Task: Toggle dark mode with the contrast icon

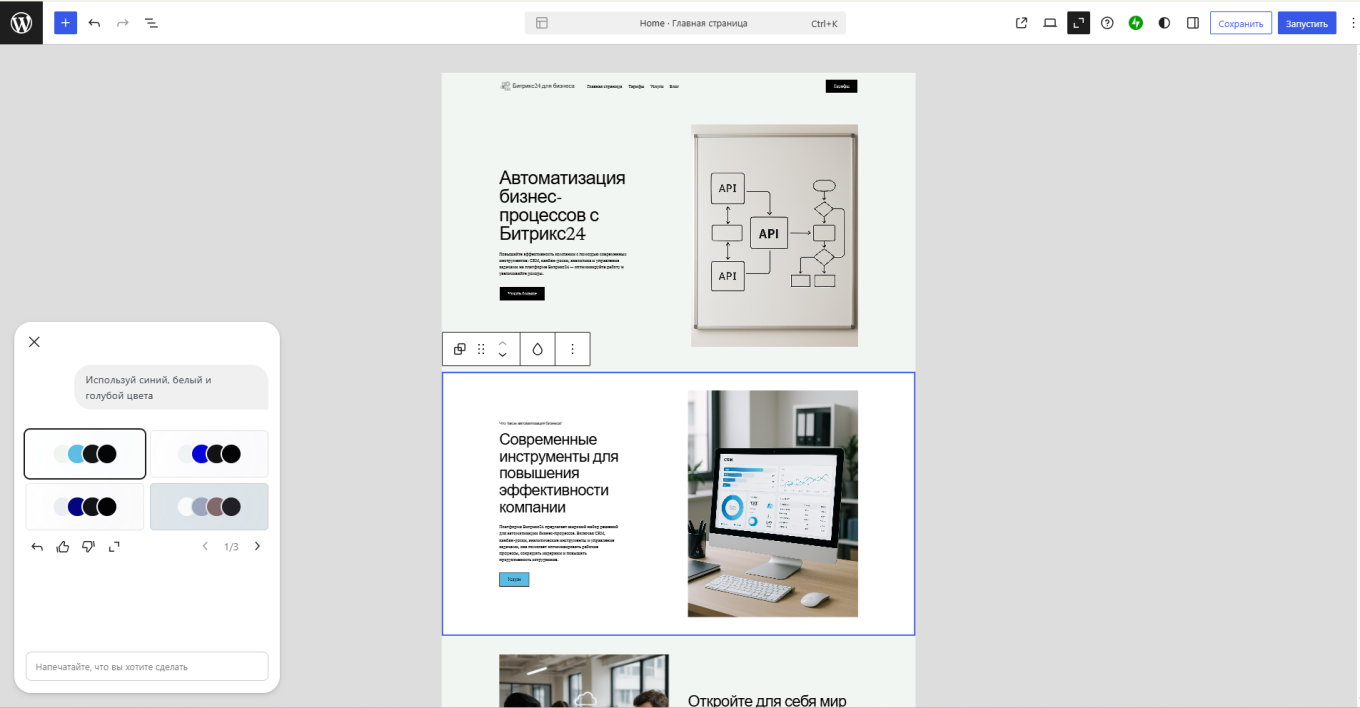Action: click(1164, 22)
